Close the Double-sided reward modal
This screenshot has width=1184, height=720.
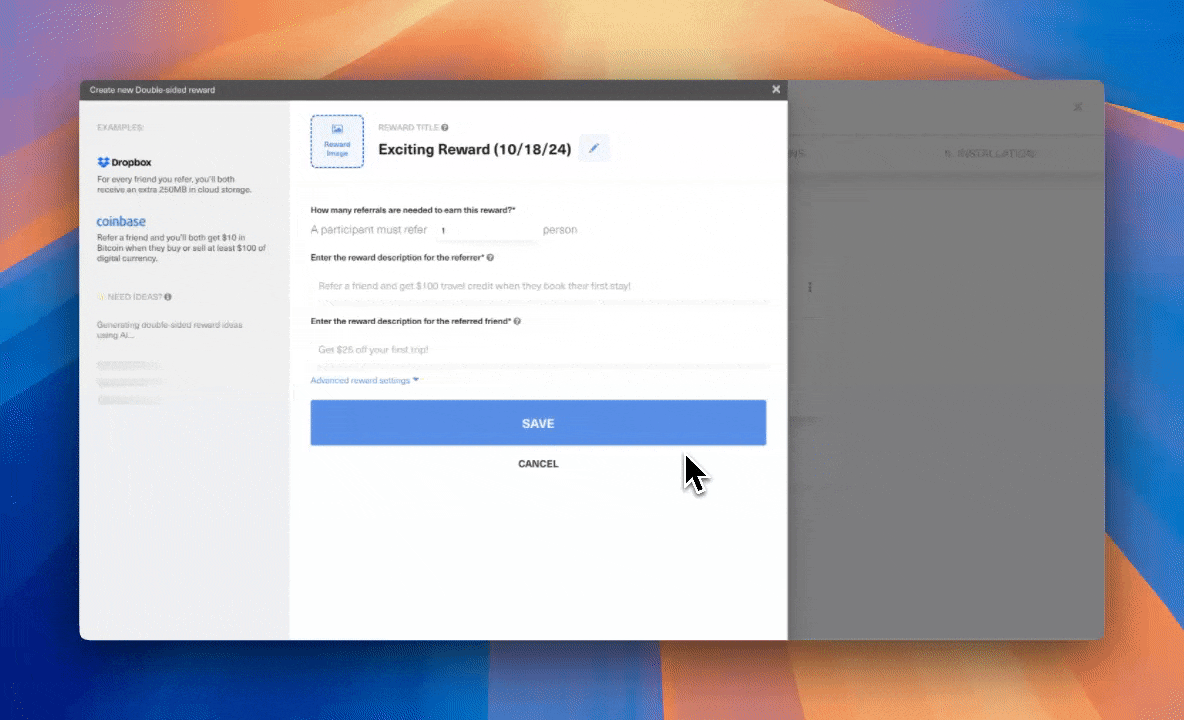776,88
